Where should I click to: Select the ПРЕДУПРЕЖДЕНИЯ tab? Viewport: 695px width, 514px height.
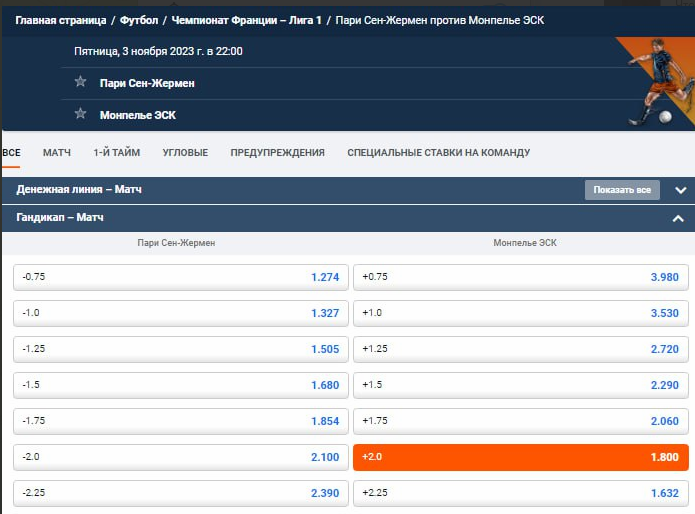[277, 152]
